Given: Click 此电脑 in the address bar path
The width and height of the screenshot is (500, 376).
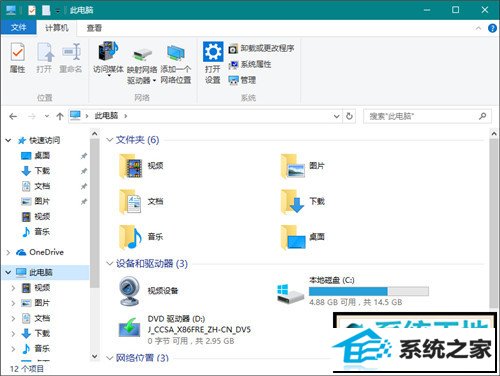Looking at the screenshot, I should point(106,116).
